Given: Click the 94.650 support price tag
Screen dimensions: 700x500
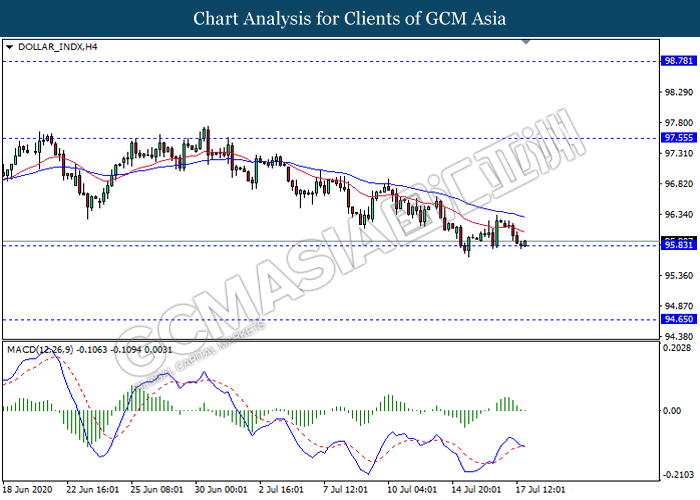Looking at the screenshot, I should [678, 320].
